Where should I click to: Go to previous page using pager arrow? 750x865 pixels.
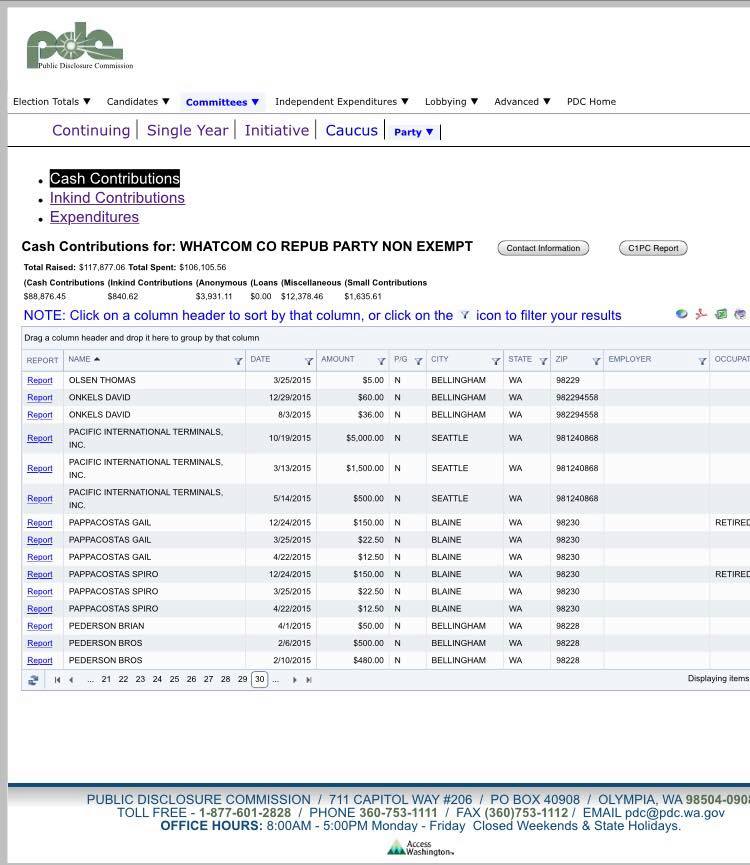71,680
